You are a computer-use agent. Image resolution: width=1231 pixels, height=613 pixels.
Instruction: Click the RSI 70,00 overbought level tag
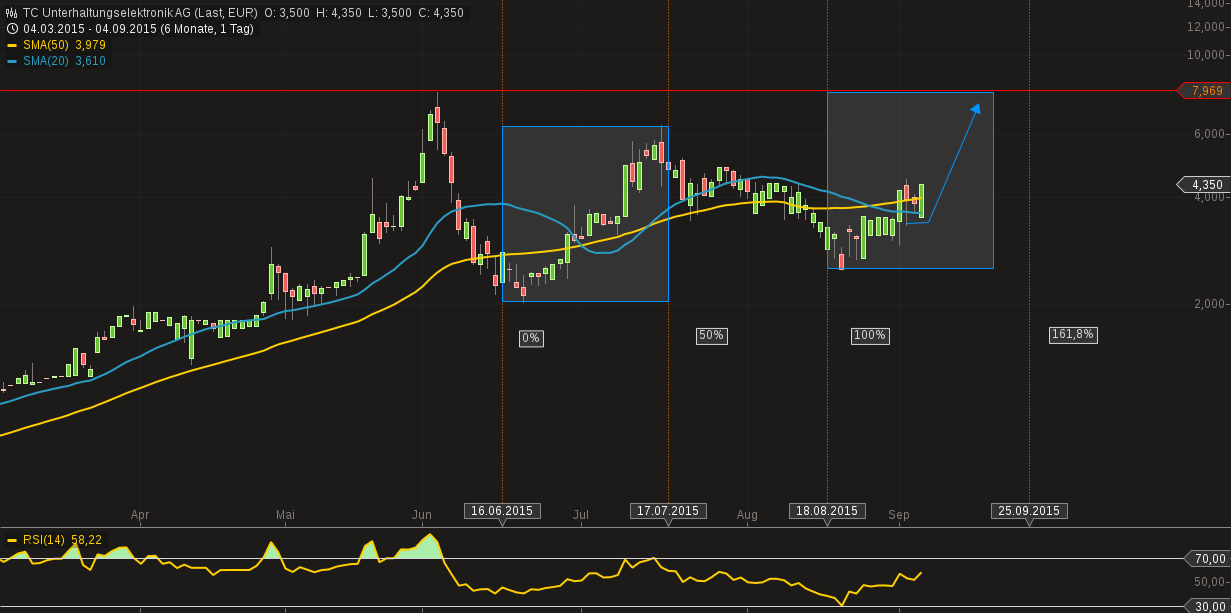click(x=1205, y=559)
